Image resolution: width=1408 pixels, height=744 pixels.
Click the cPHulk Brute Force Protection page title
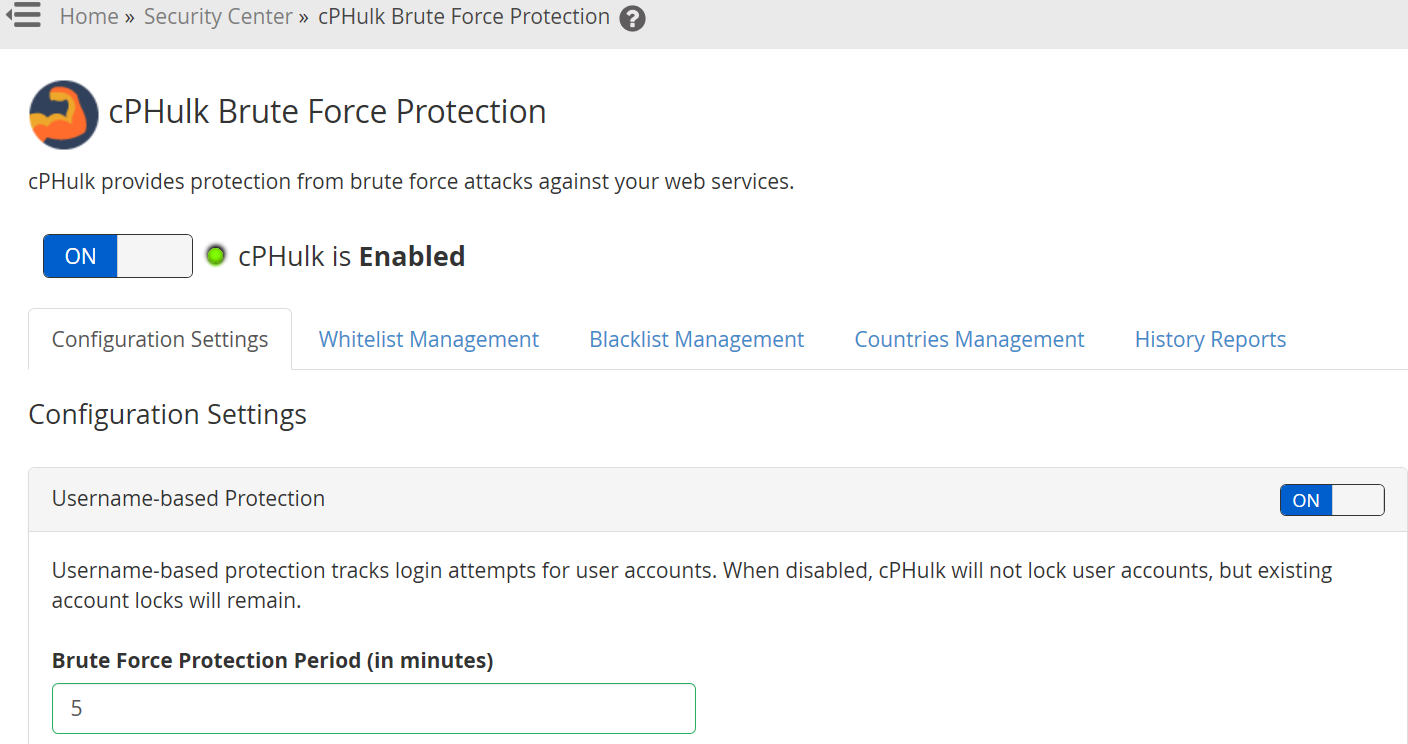pos(328,111)
